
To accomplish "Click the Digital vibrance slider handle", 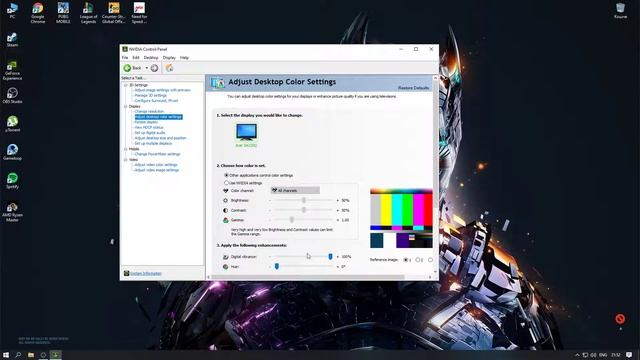I will (330, 257).
